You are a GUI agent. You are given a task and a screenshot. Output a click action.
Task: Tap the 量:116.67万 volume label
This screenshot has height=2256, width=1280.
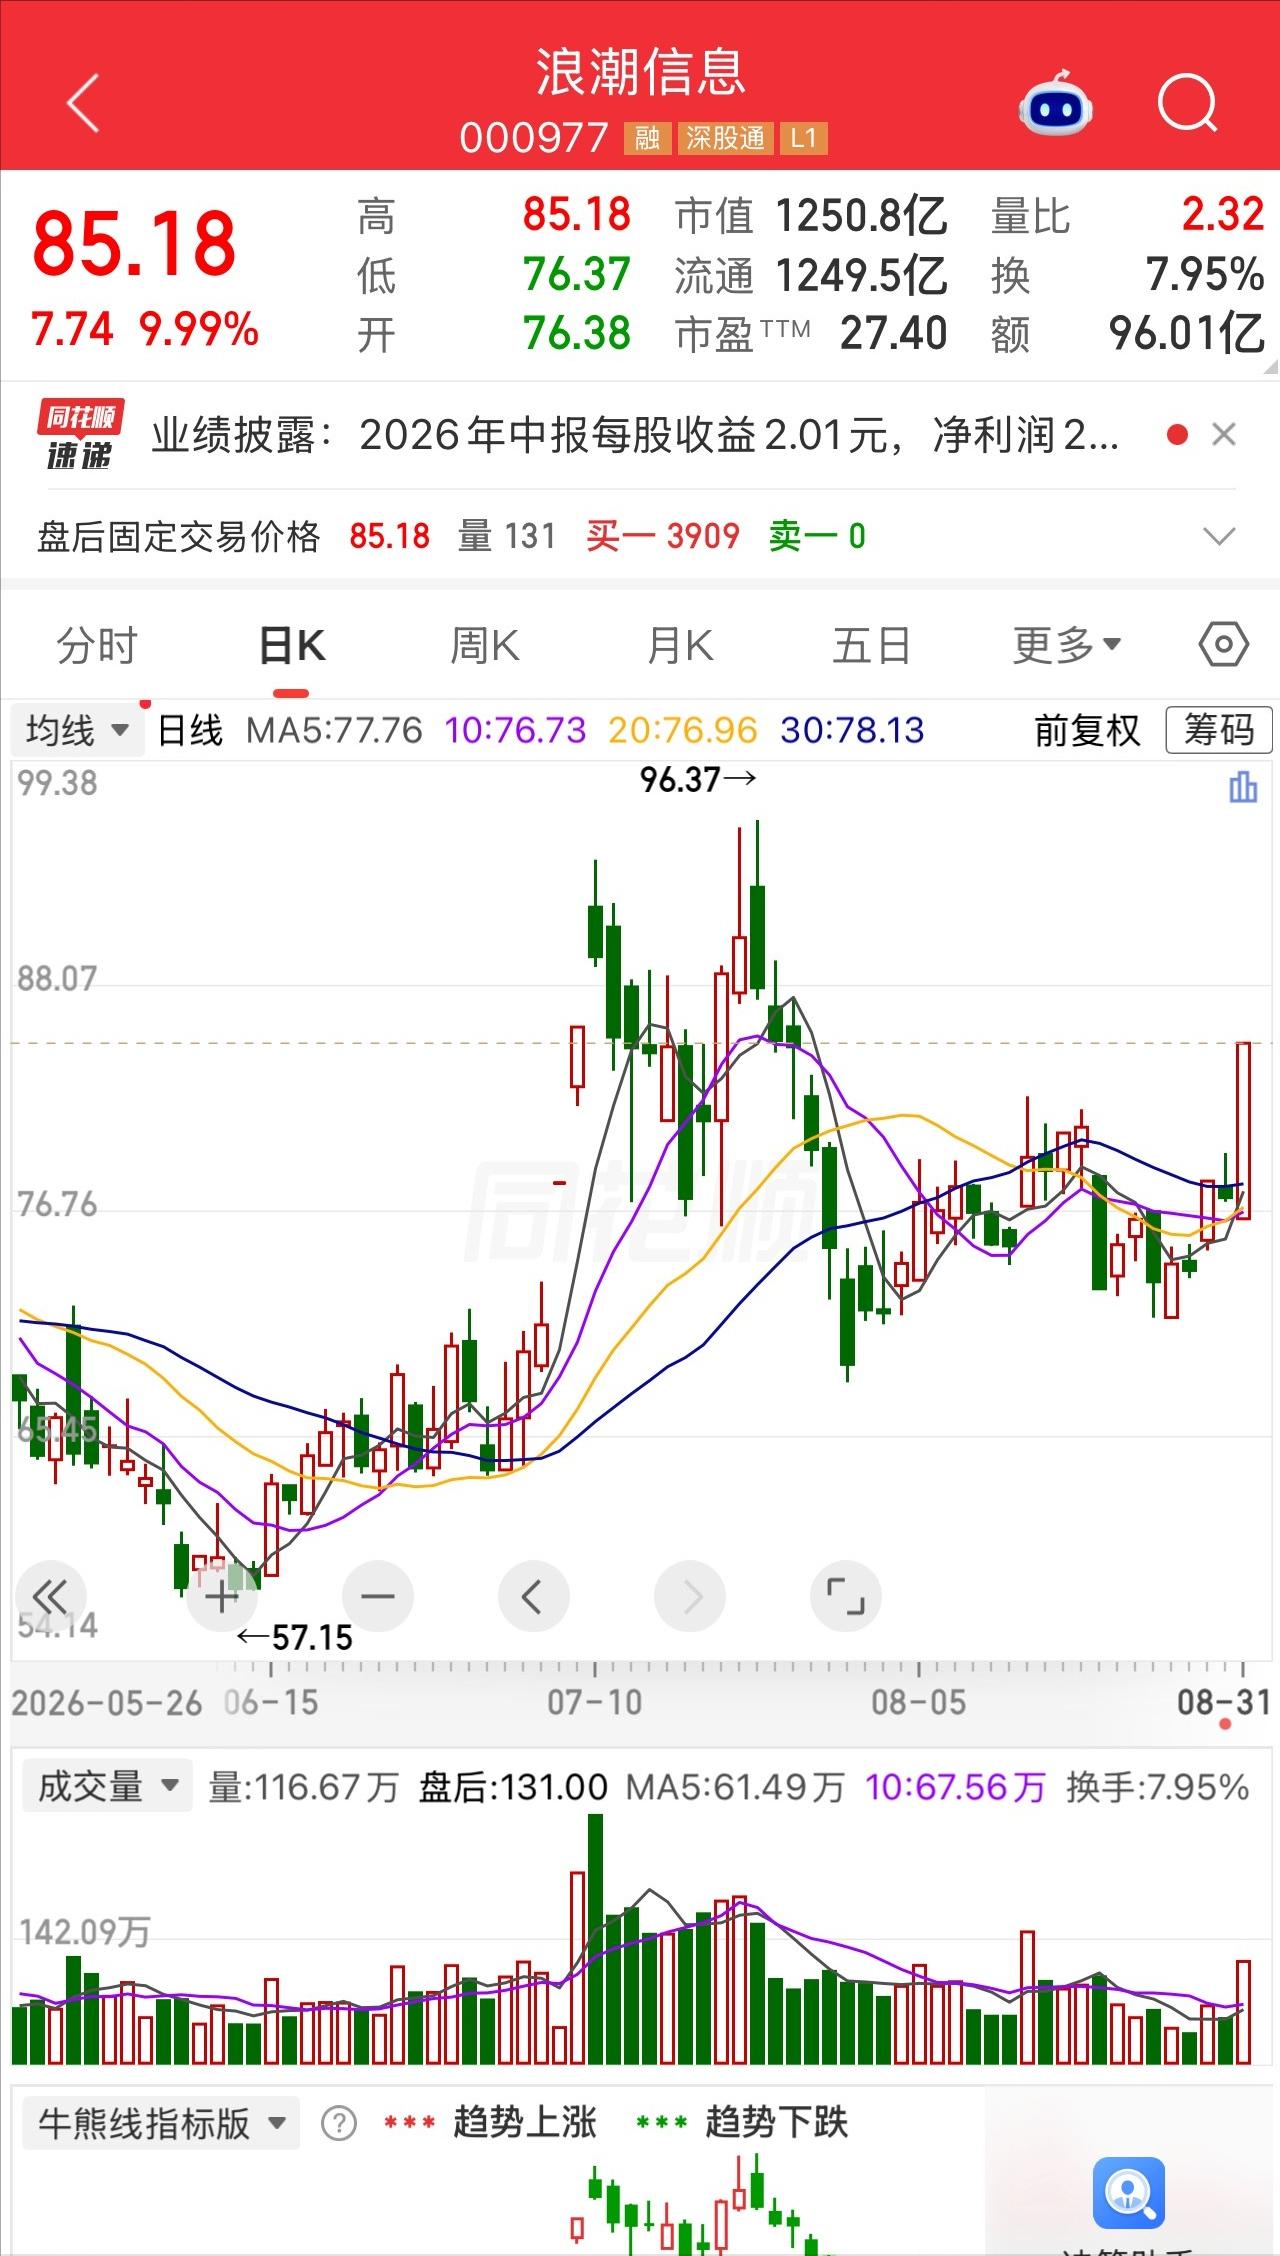[x=303, y=1787]
